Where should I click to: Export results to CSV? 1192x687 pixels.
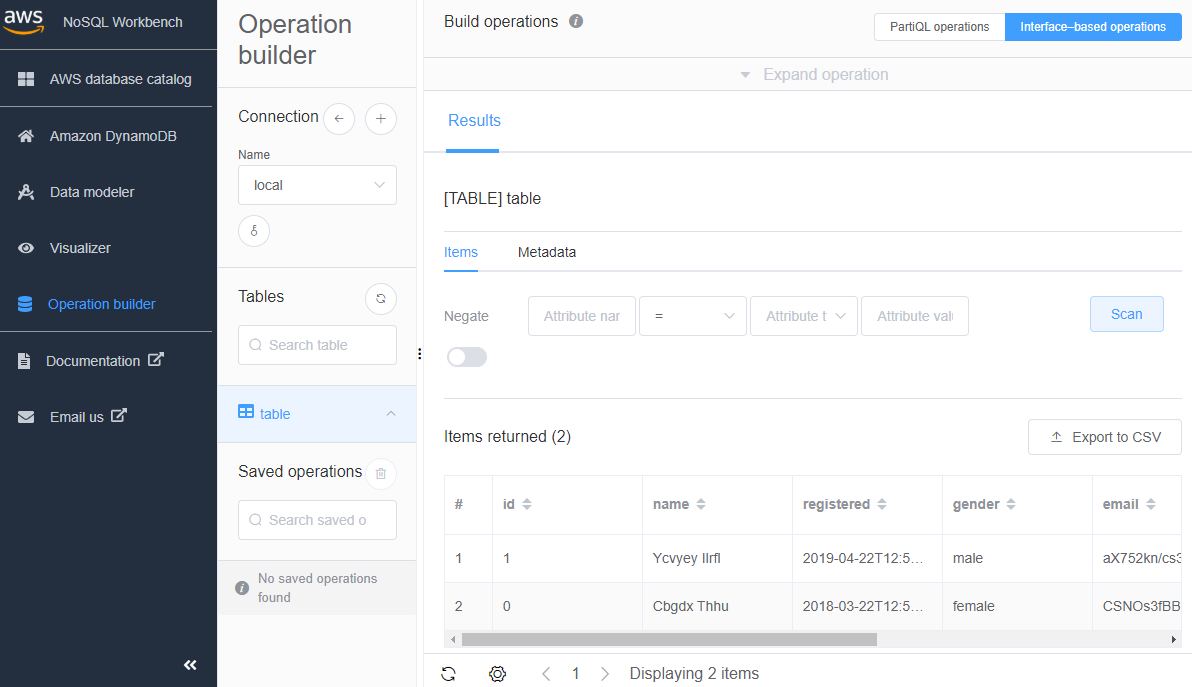tap(1105, 437)
